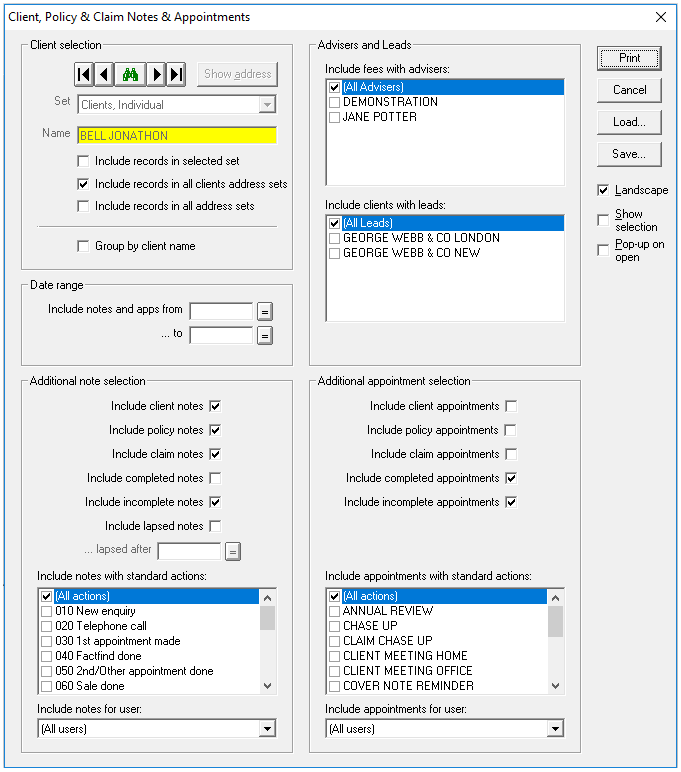Go to last client record

(176, 74)
